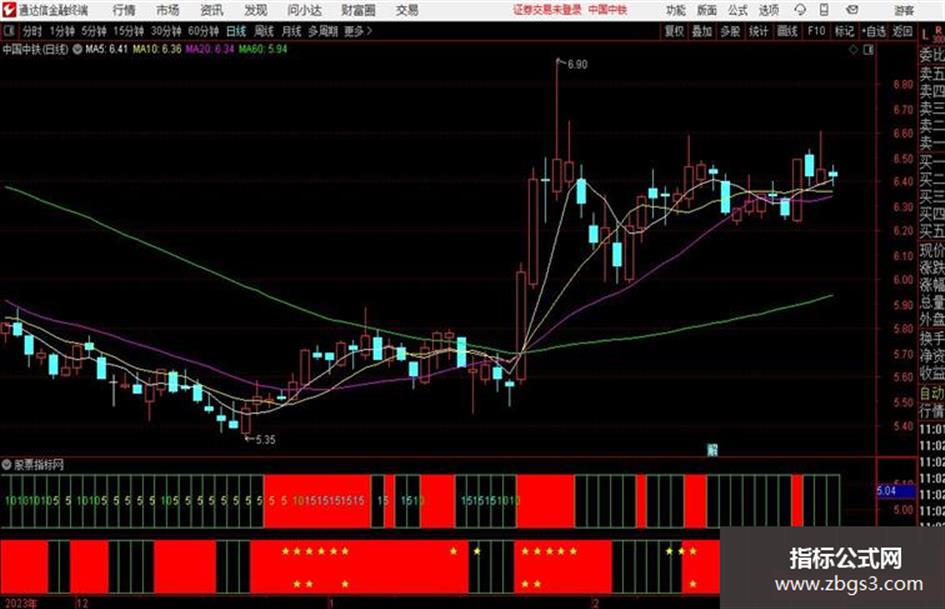
Task: Switch to 1分钟 period
Action: (x=61, y=31)
